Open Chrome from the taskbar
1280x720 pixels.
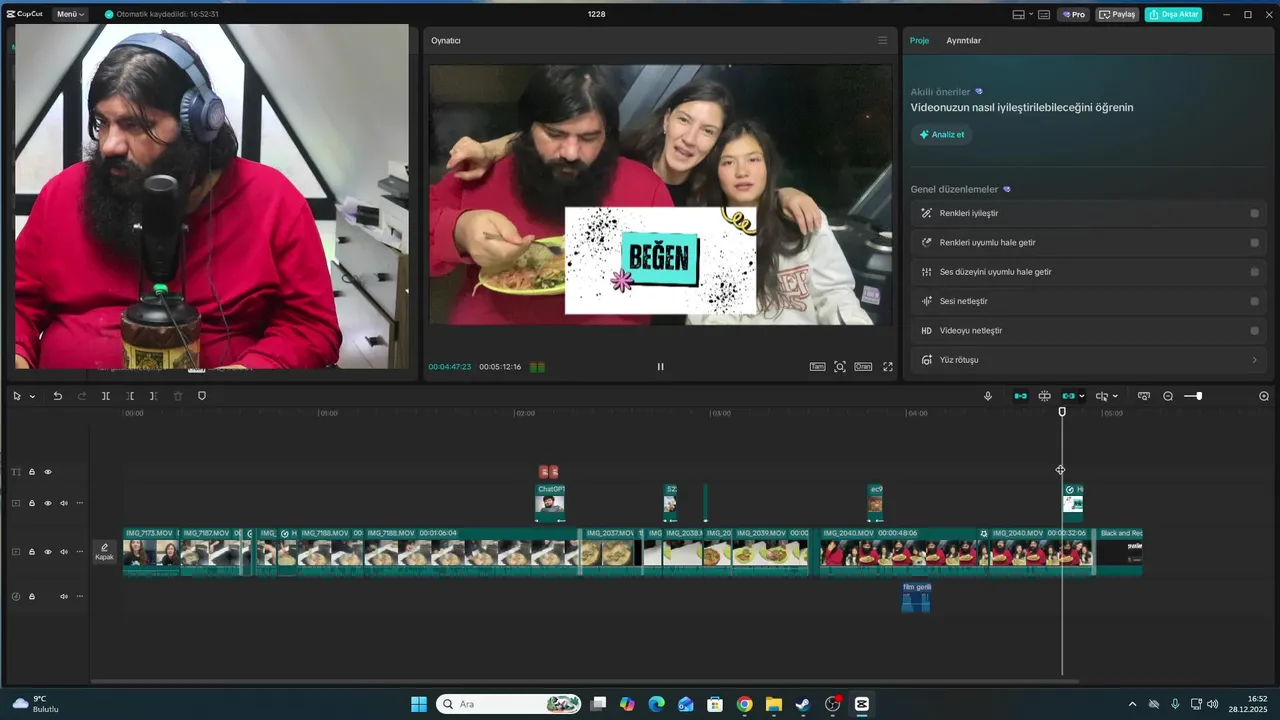[744, 704]
